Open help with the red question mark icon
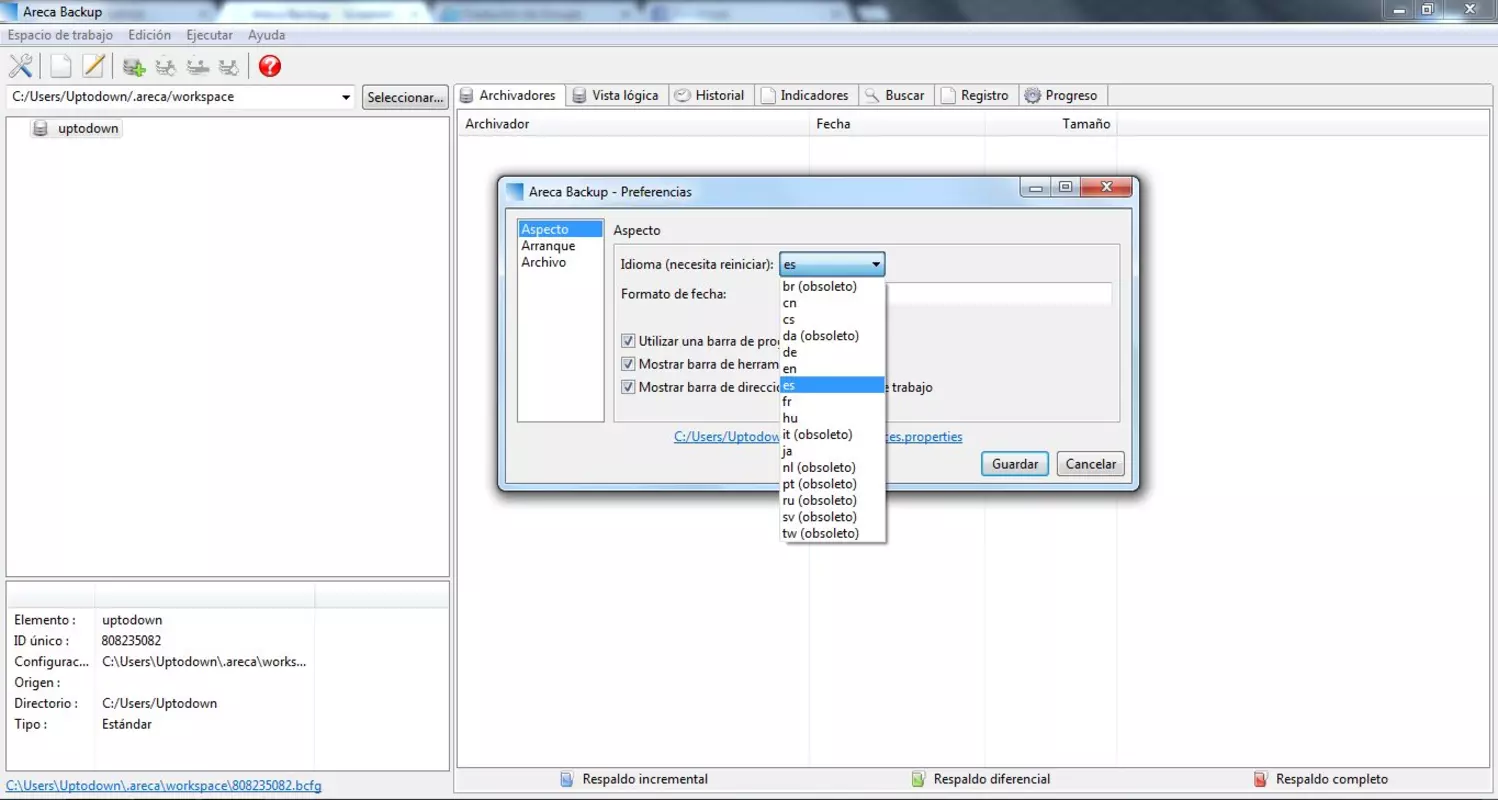The height and width of the screenshot is (800, 1498). 270,66
